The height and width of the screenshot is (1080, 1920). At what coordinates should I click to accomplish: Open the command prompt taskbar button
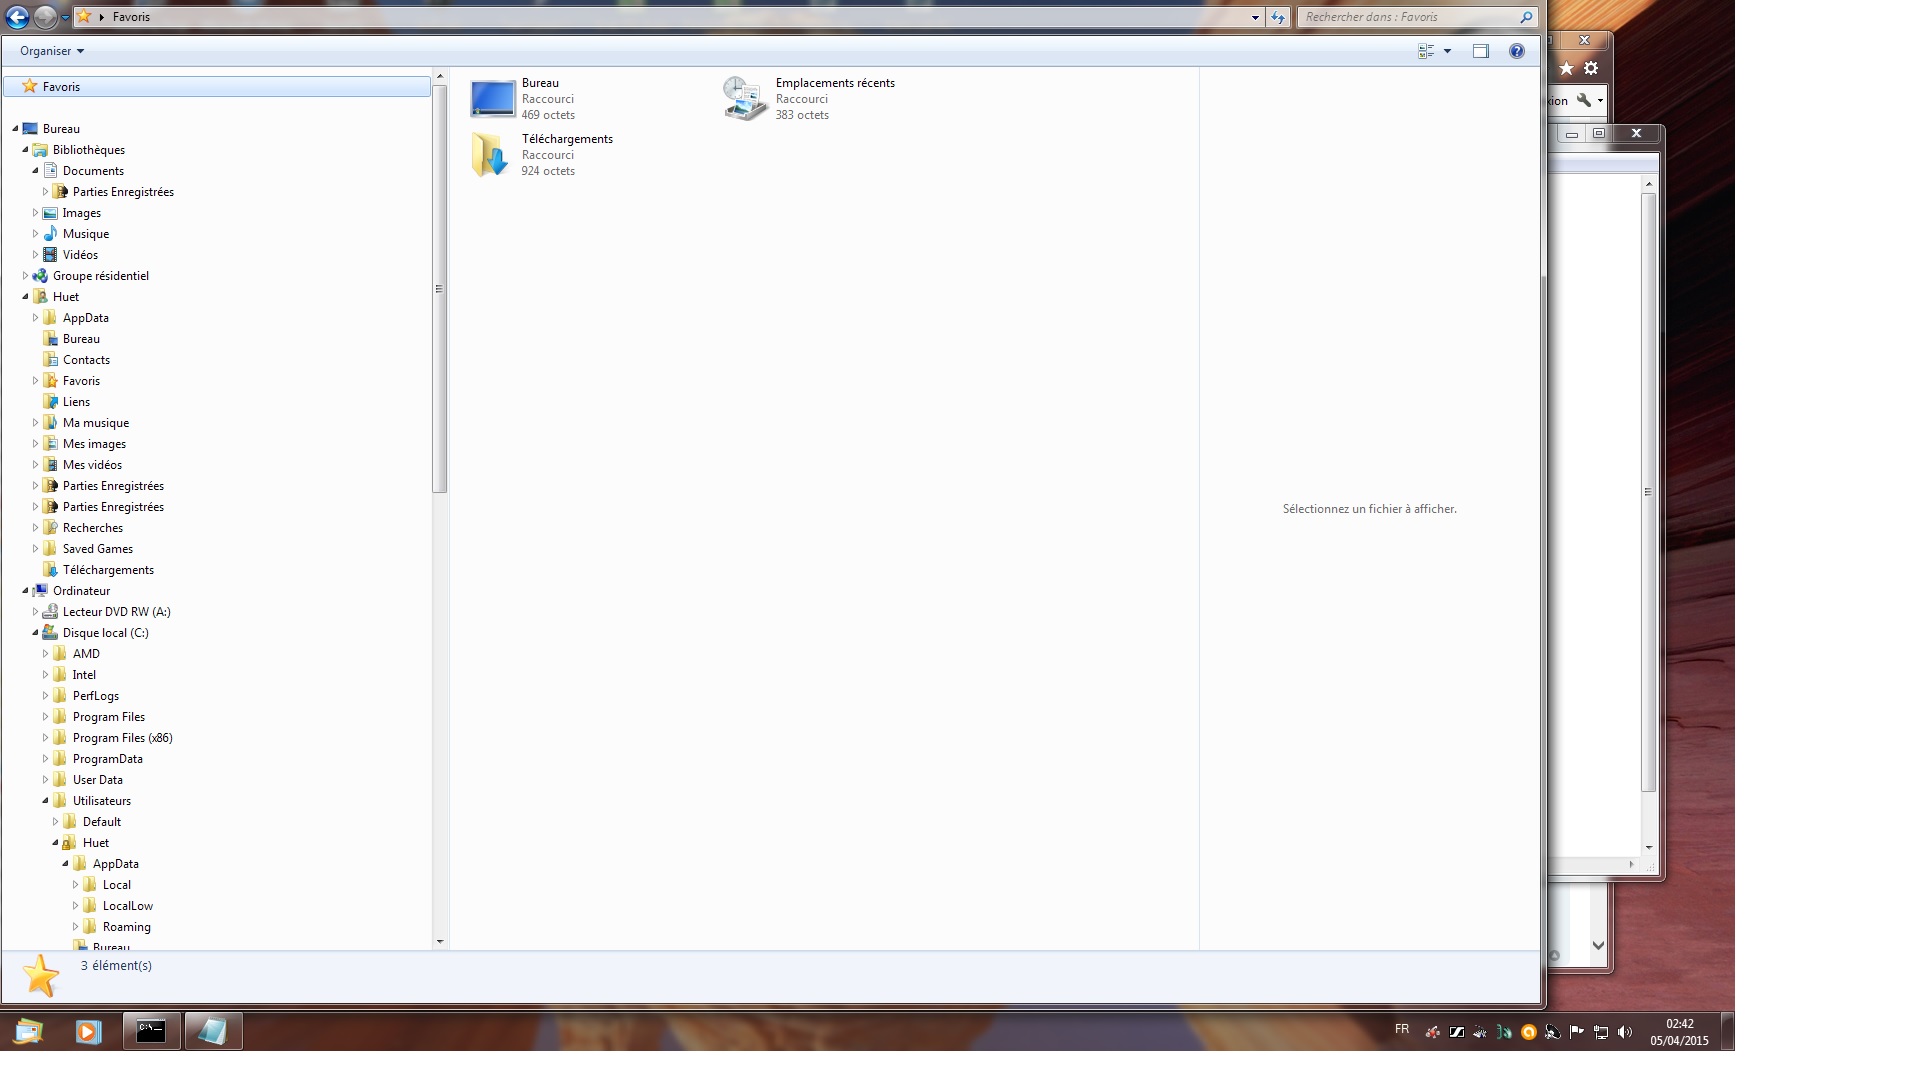pyautogui.click(x=151, y=1031)
